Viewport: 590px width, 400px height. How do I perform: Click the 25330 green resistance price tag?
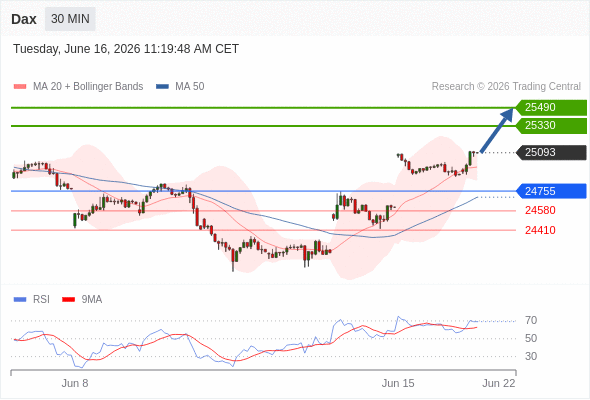(551, 125)
